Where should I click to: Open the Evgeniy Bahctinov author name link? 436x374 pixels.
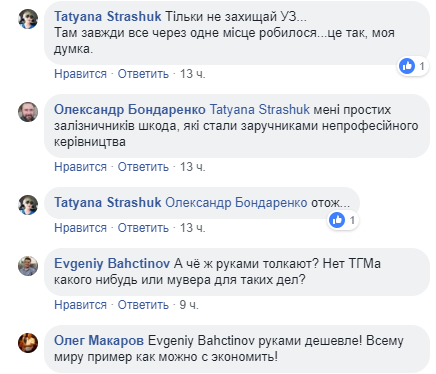pos(112,264)
